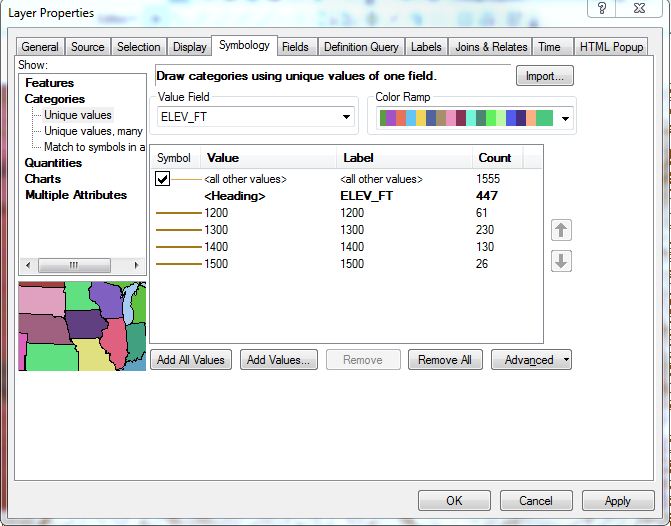Open the dialog help question mark
Image resolution: width=671 pixels, height=526 pixels.
tap(602, 9)
